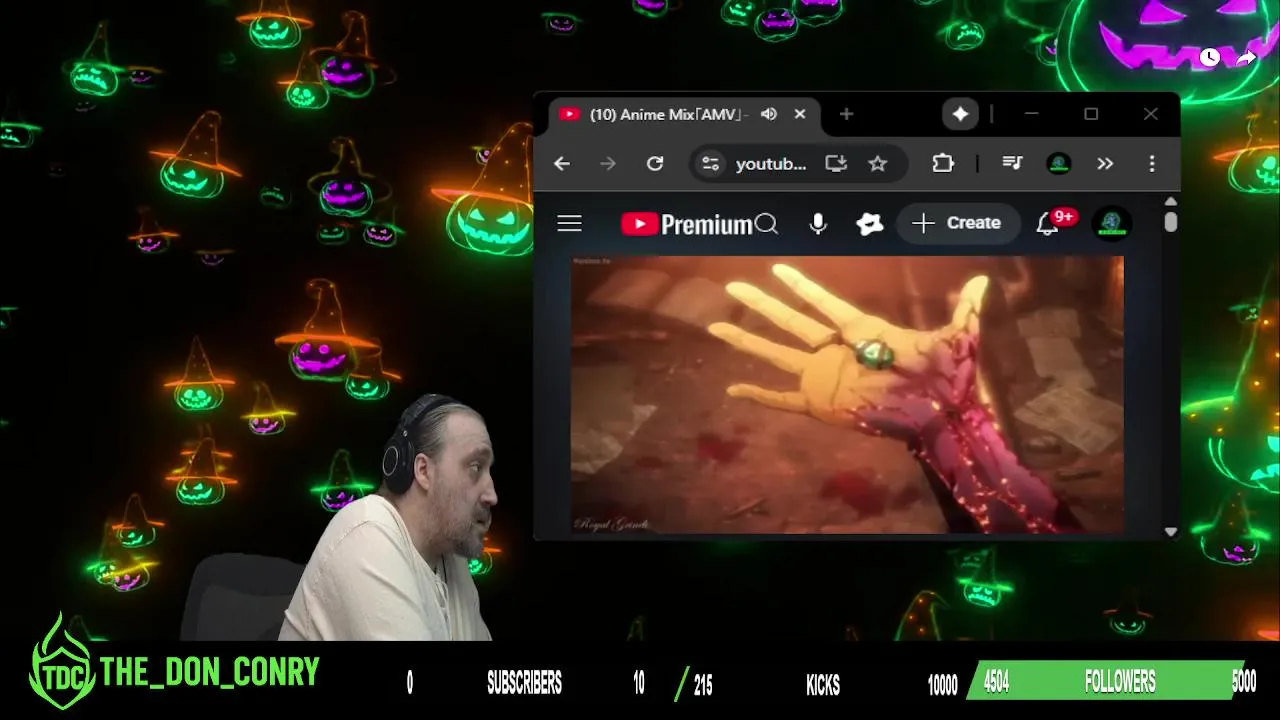The height and width of the screenshot is (720, 1280).
Task: Close the Chrome window
Action: click(x=1151, y=114)
